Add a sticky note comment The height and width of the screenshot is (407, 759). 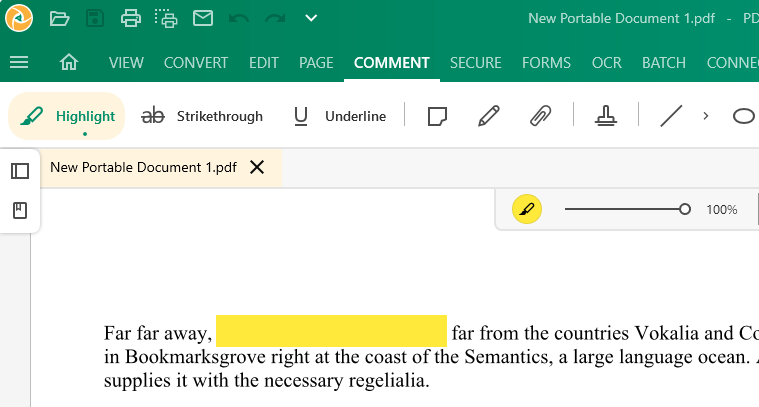[x=437, y=116]
